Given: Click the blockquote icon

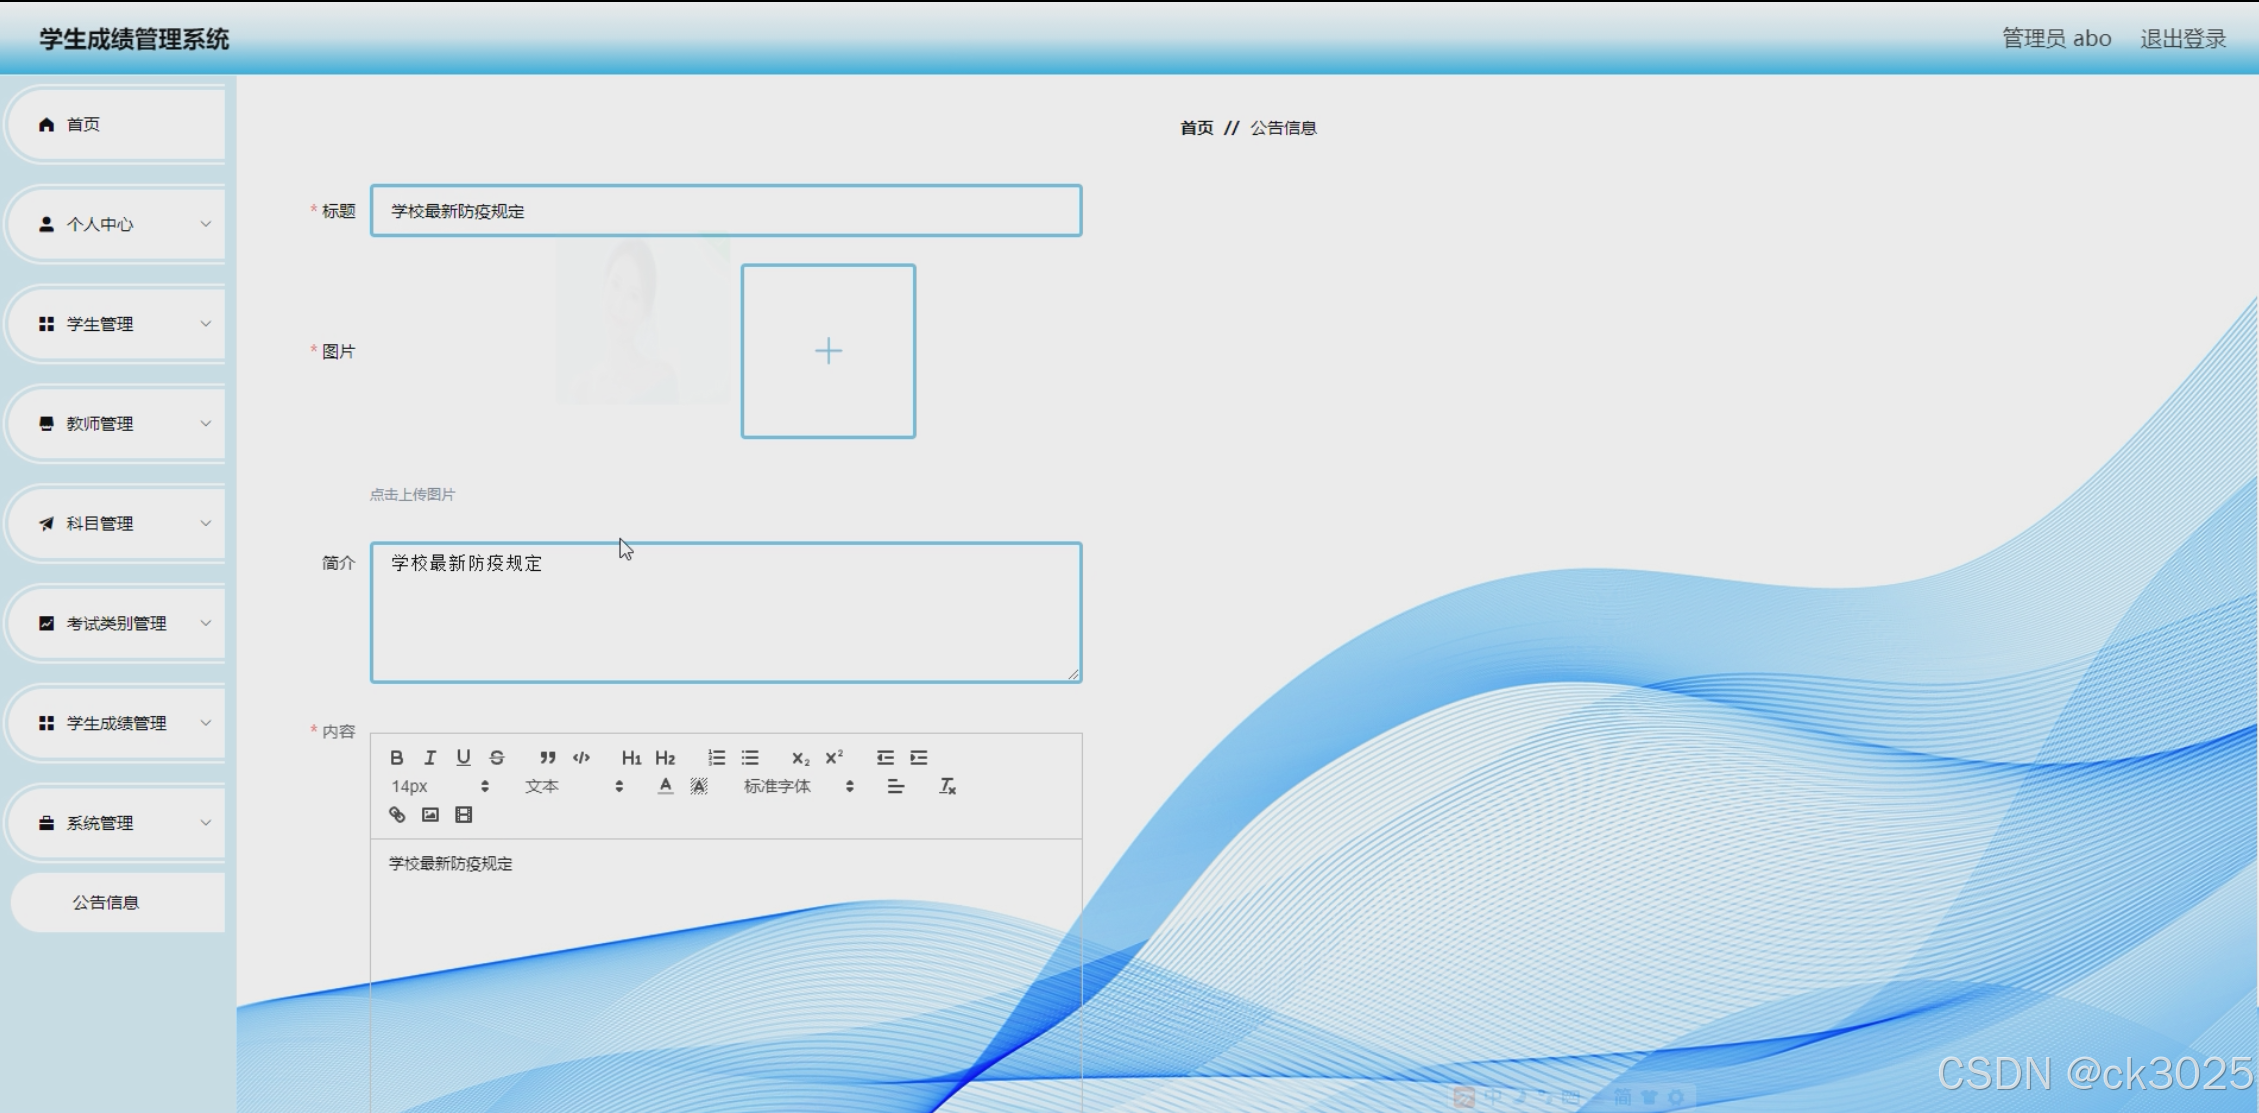Looking at the screenshot, I should 547,757.
